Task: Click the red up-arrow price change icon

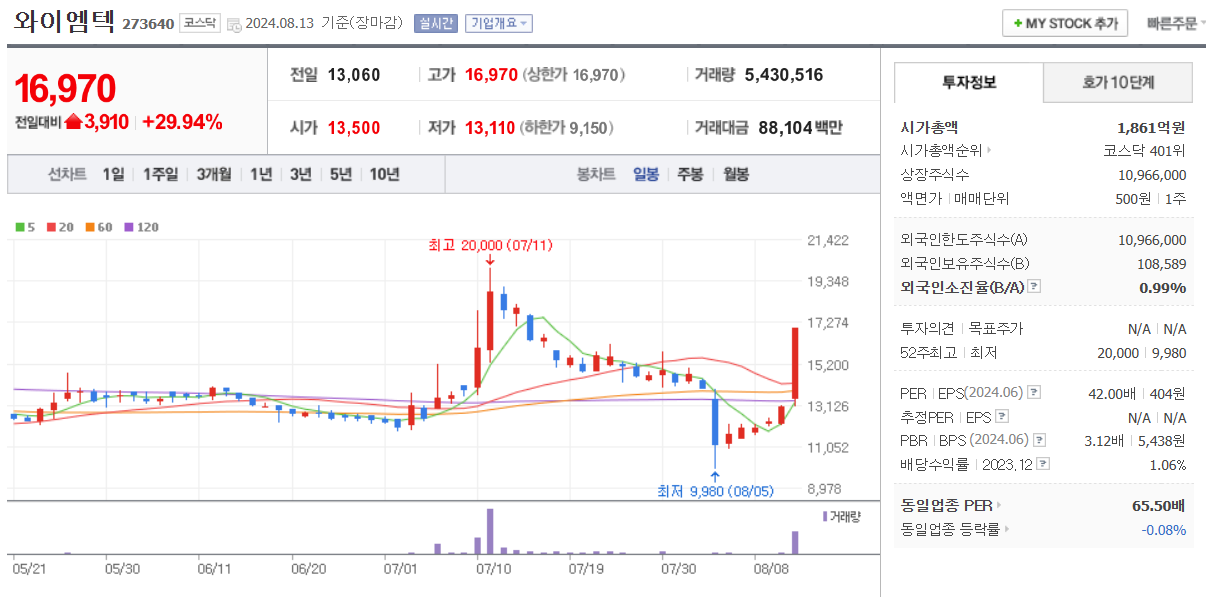Action: coord(73,123)
